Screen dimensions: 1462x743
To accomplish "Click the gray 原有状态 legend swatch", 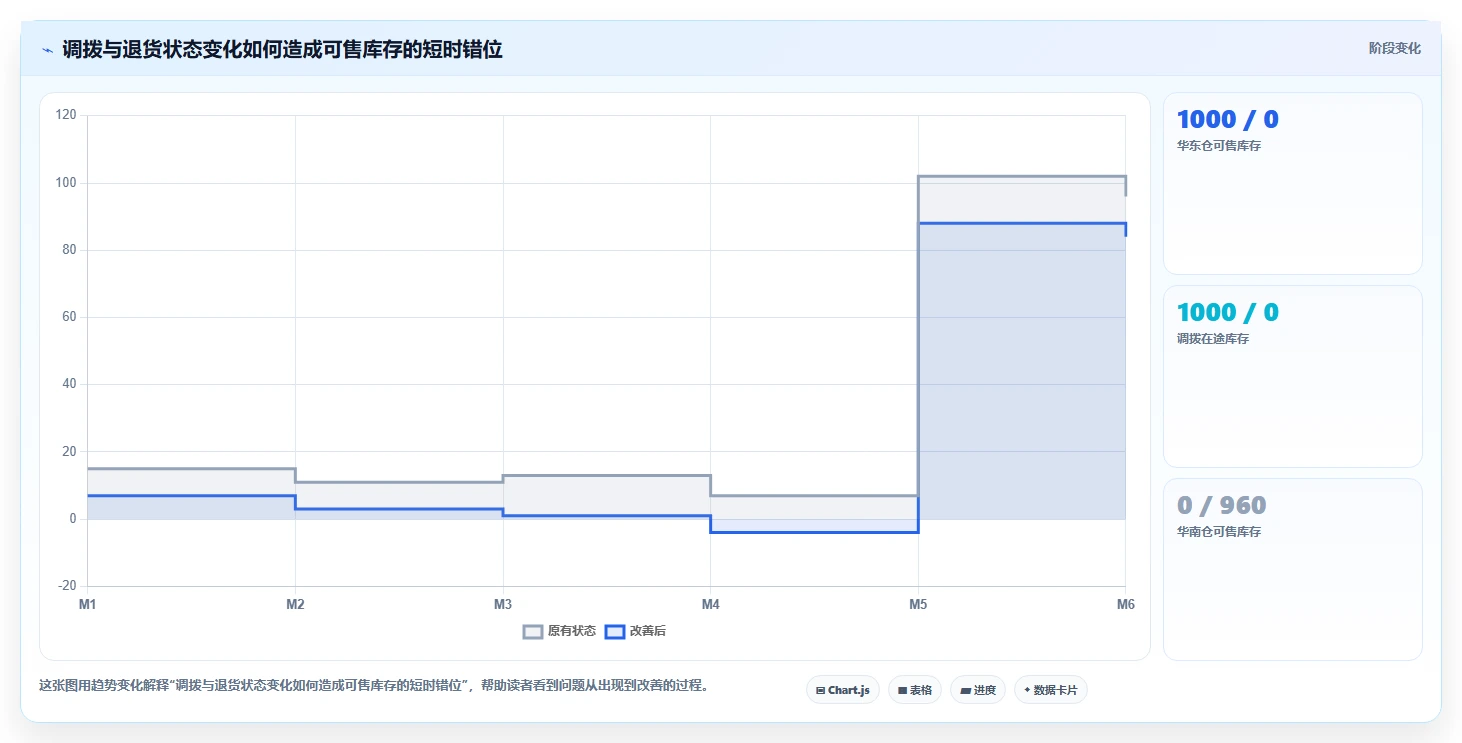I will [533, 631].
